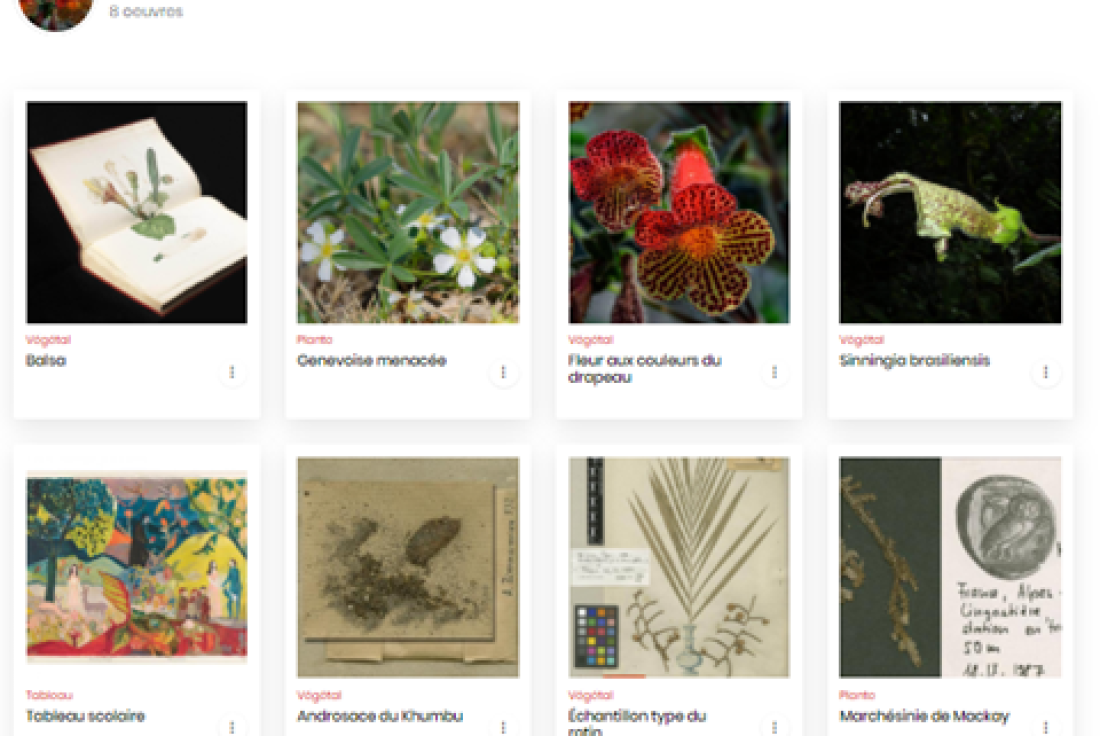Open the palm leaf herbarium sheet image
This screenshot has width=1100, height=736.
[679, 567]
